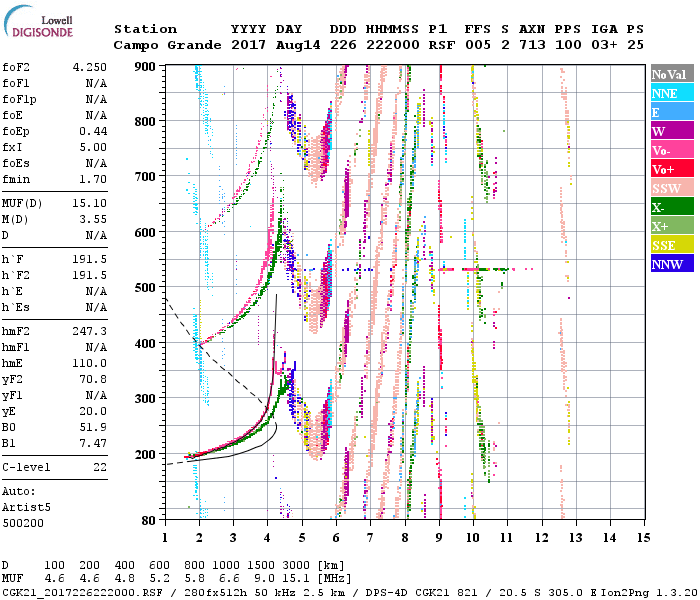700x600 pixels.
Task: Click the 500 km height axis label
Action: point(145,288)
